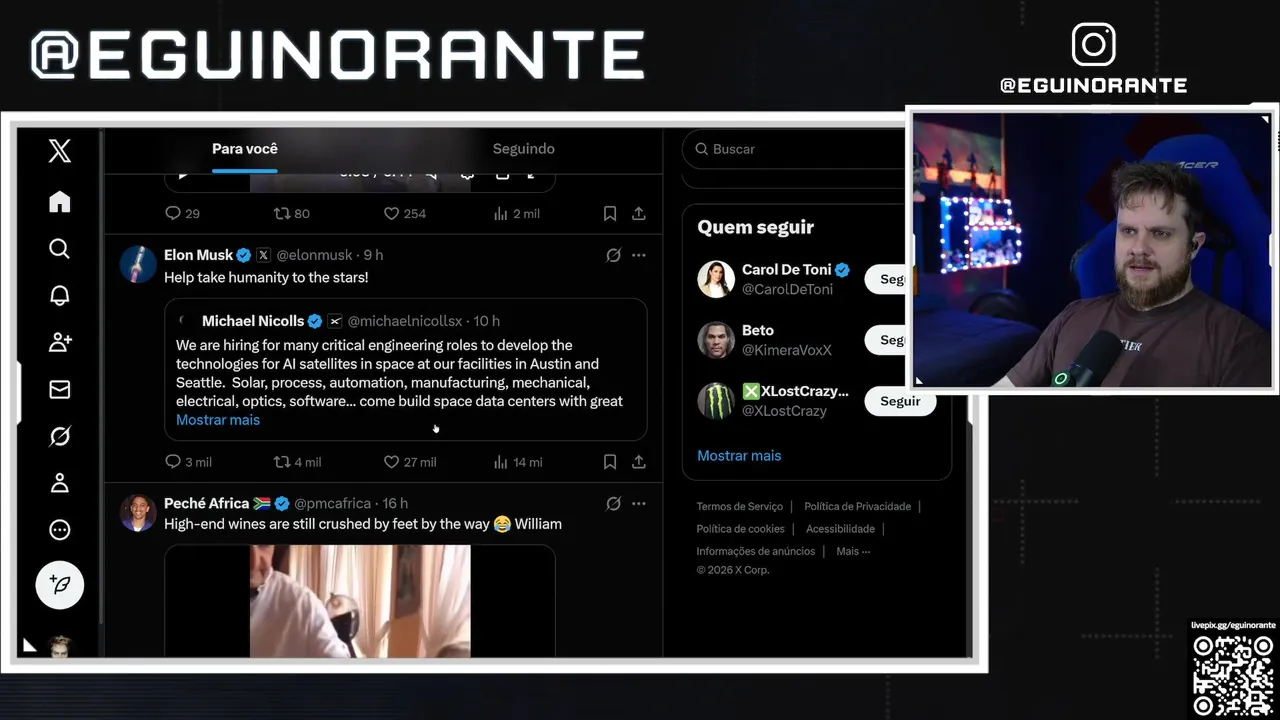Viewport: 1280px width, 720px height.
Task: Click Elon Musk avatar
Action: (138, 264)
